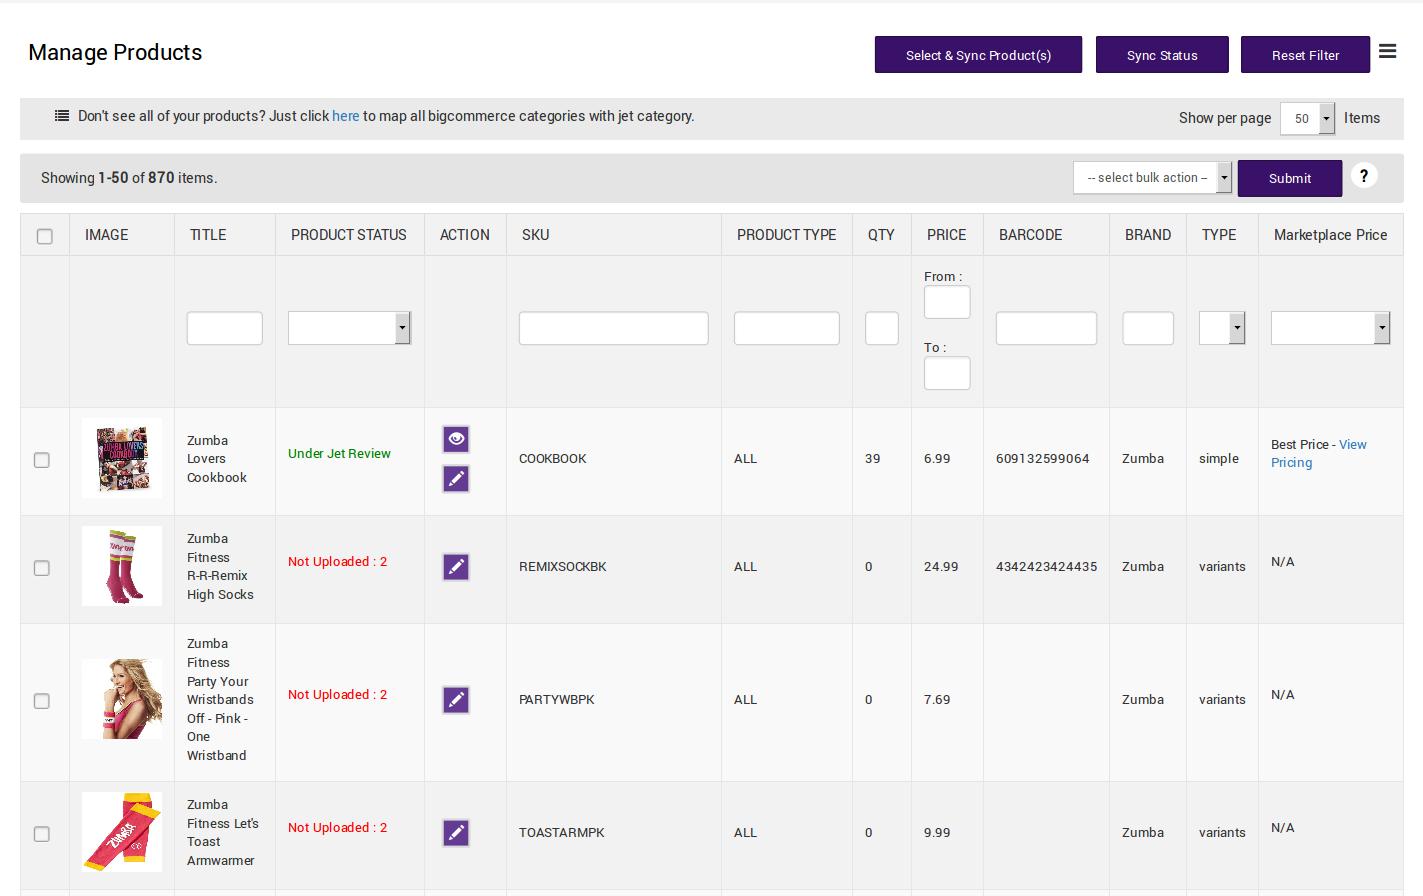Click the list icon near the mapping notice
The height and width of the screenshot is (896, 1423).
pyautogui.click(x=61, y=115)
